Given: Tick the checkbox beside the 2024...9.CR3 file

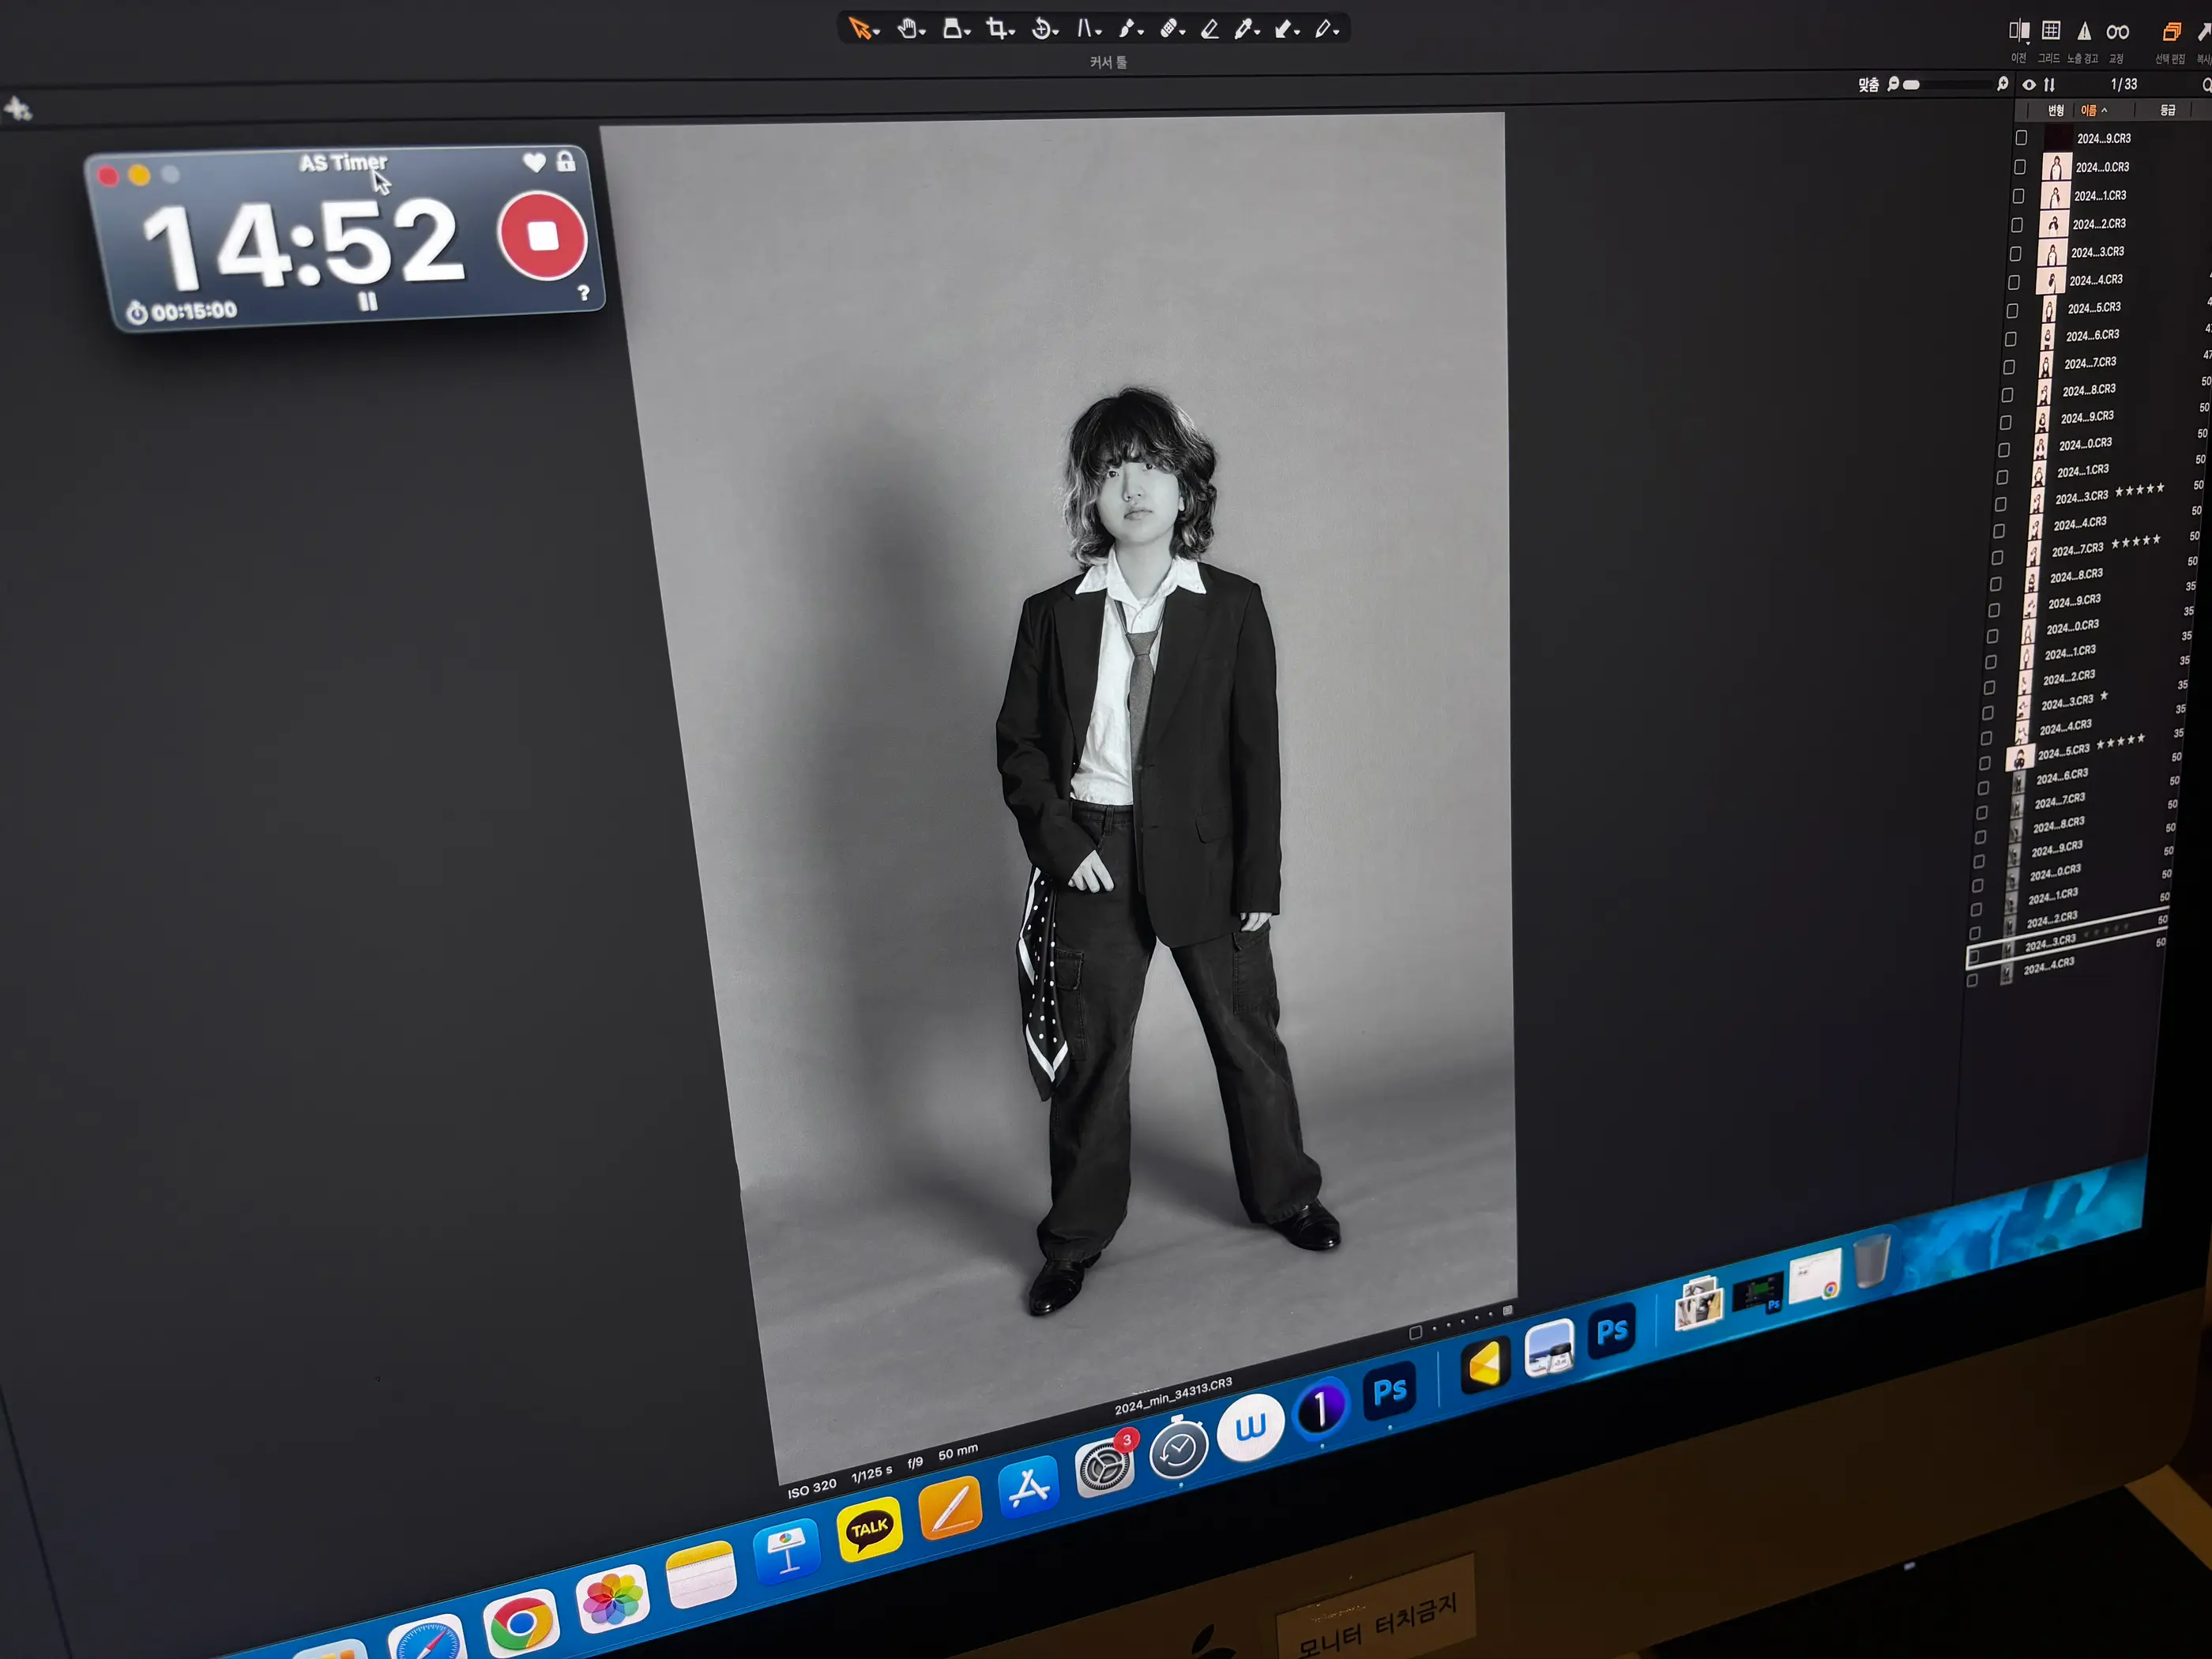Looking at the screenshot, I should tap(2022, 140).
